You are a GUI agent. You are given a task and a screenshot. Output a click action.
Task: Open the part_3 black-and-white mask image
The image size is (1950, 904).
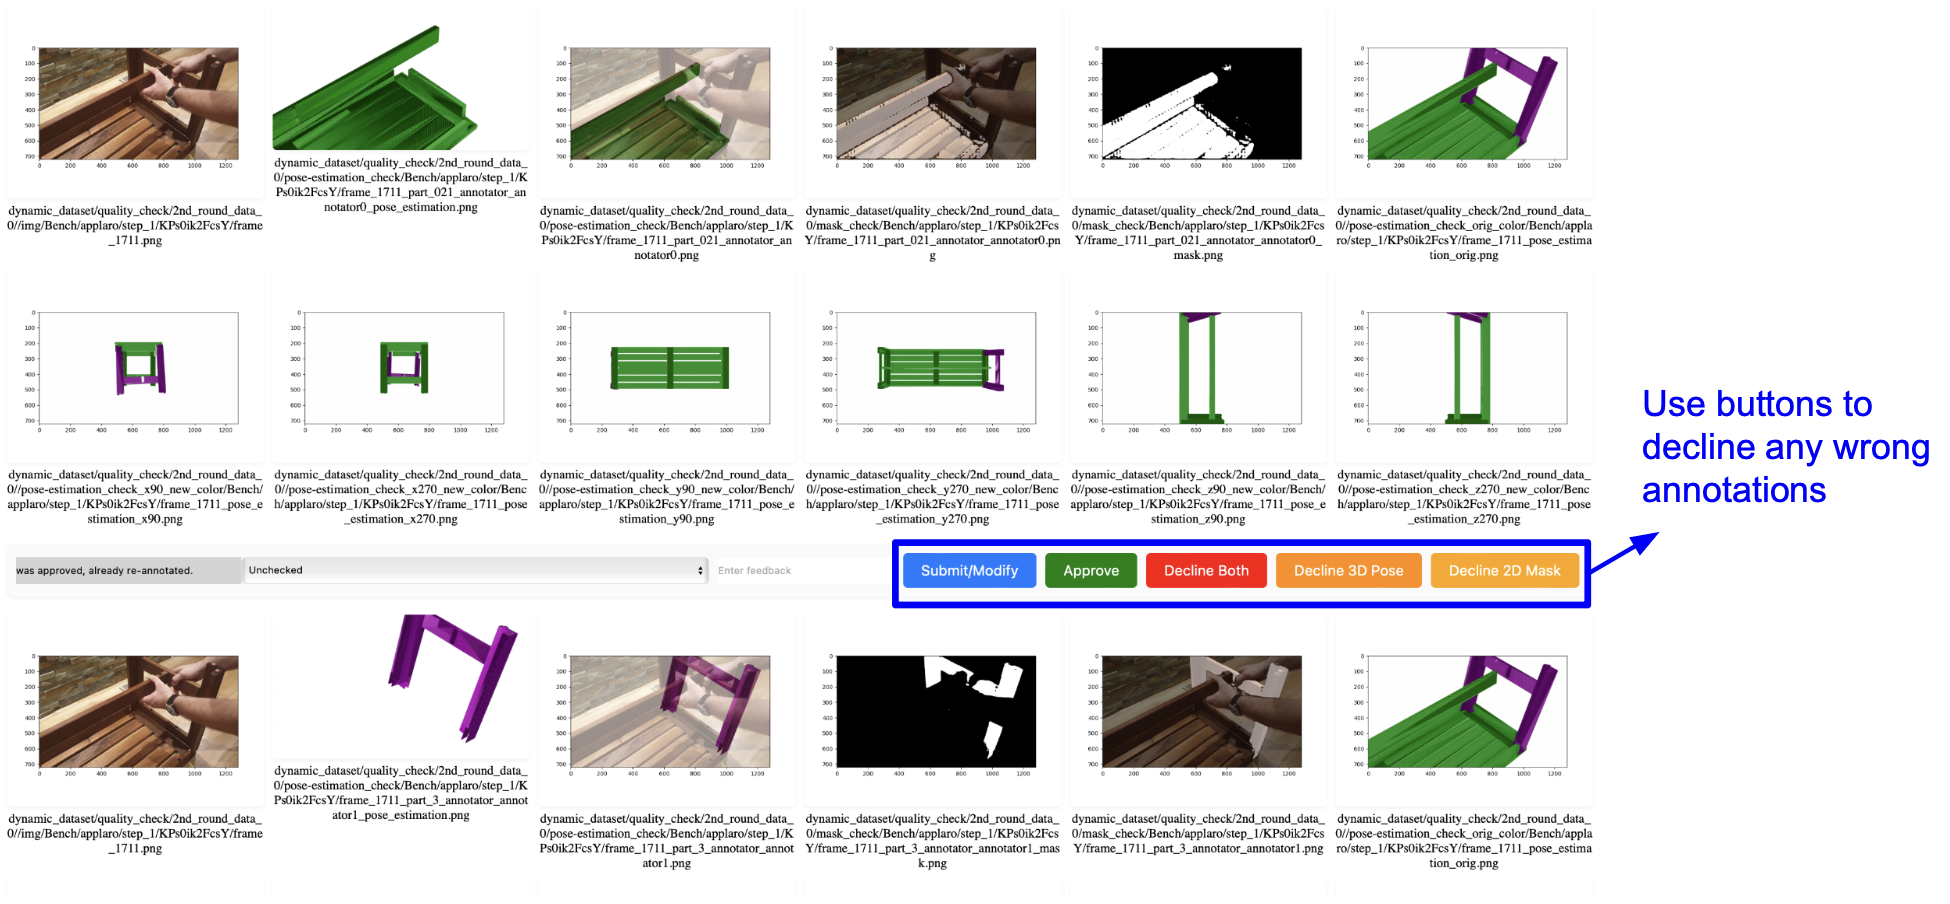[934, 713]
